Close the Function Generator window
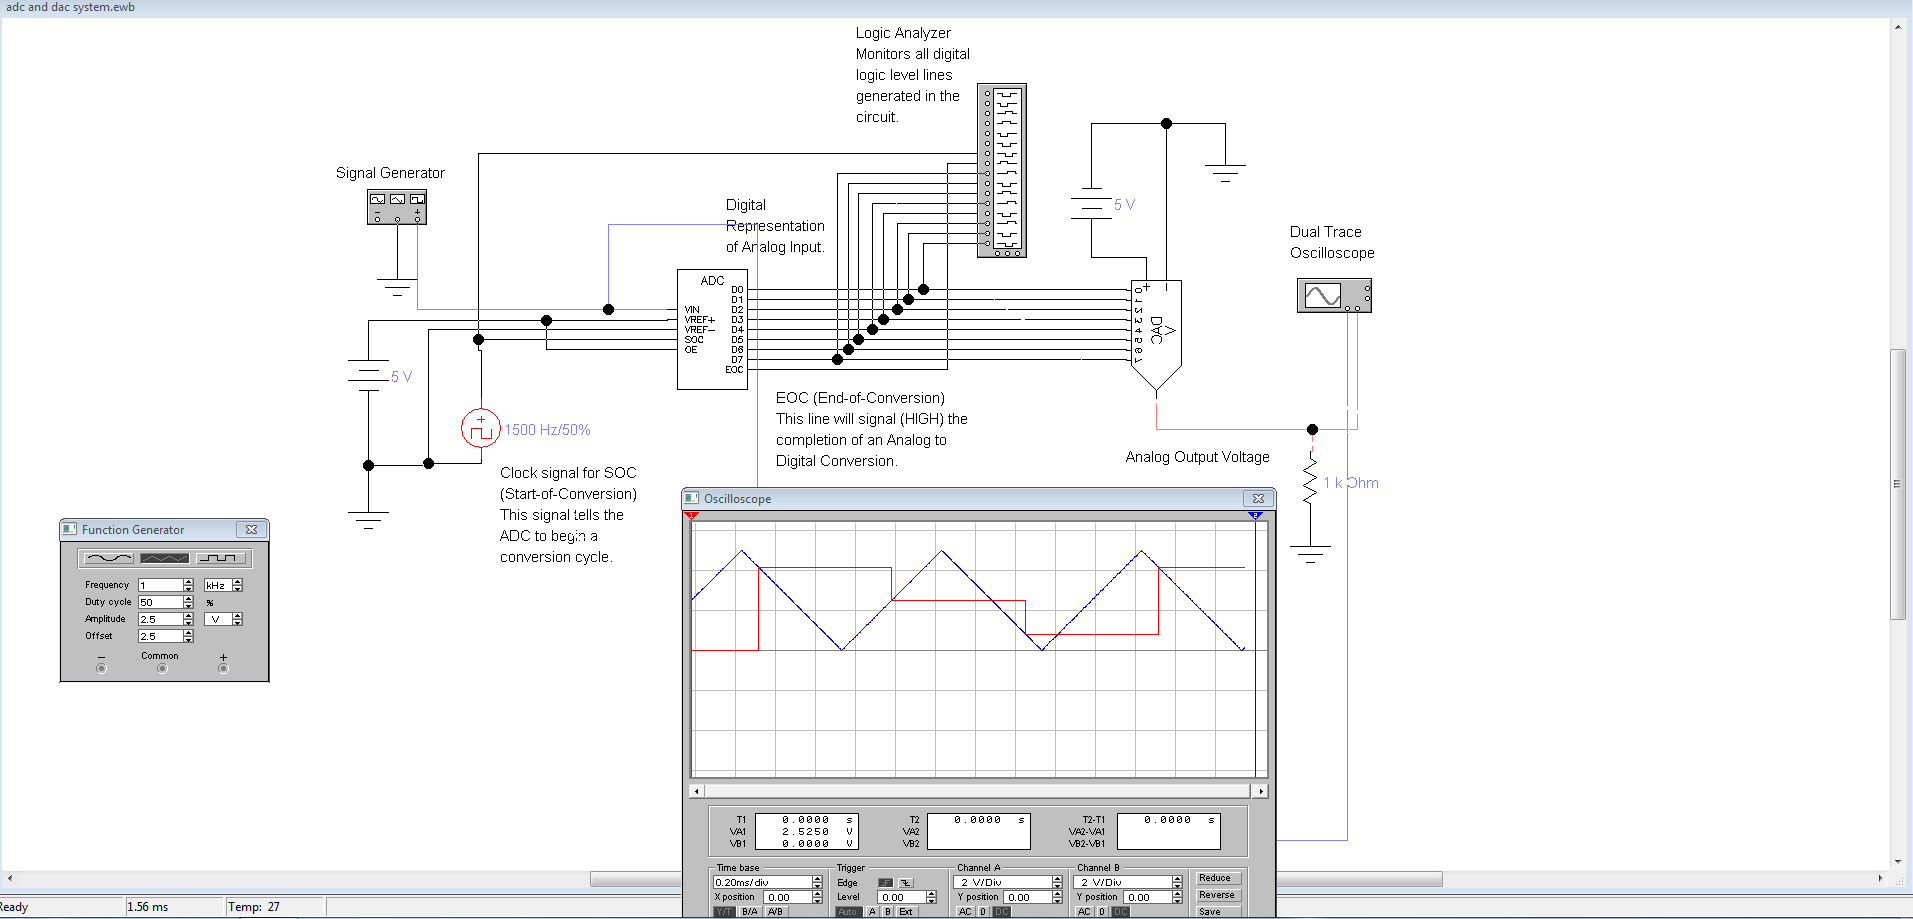1913x919 pixels. pos(251,530)
